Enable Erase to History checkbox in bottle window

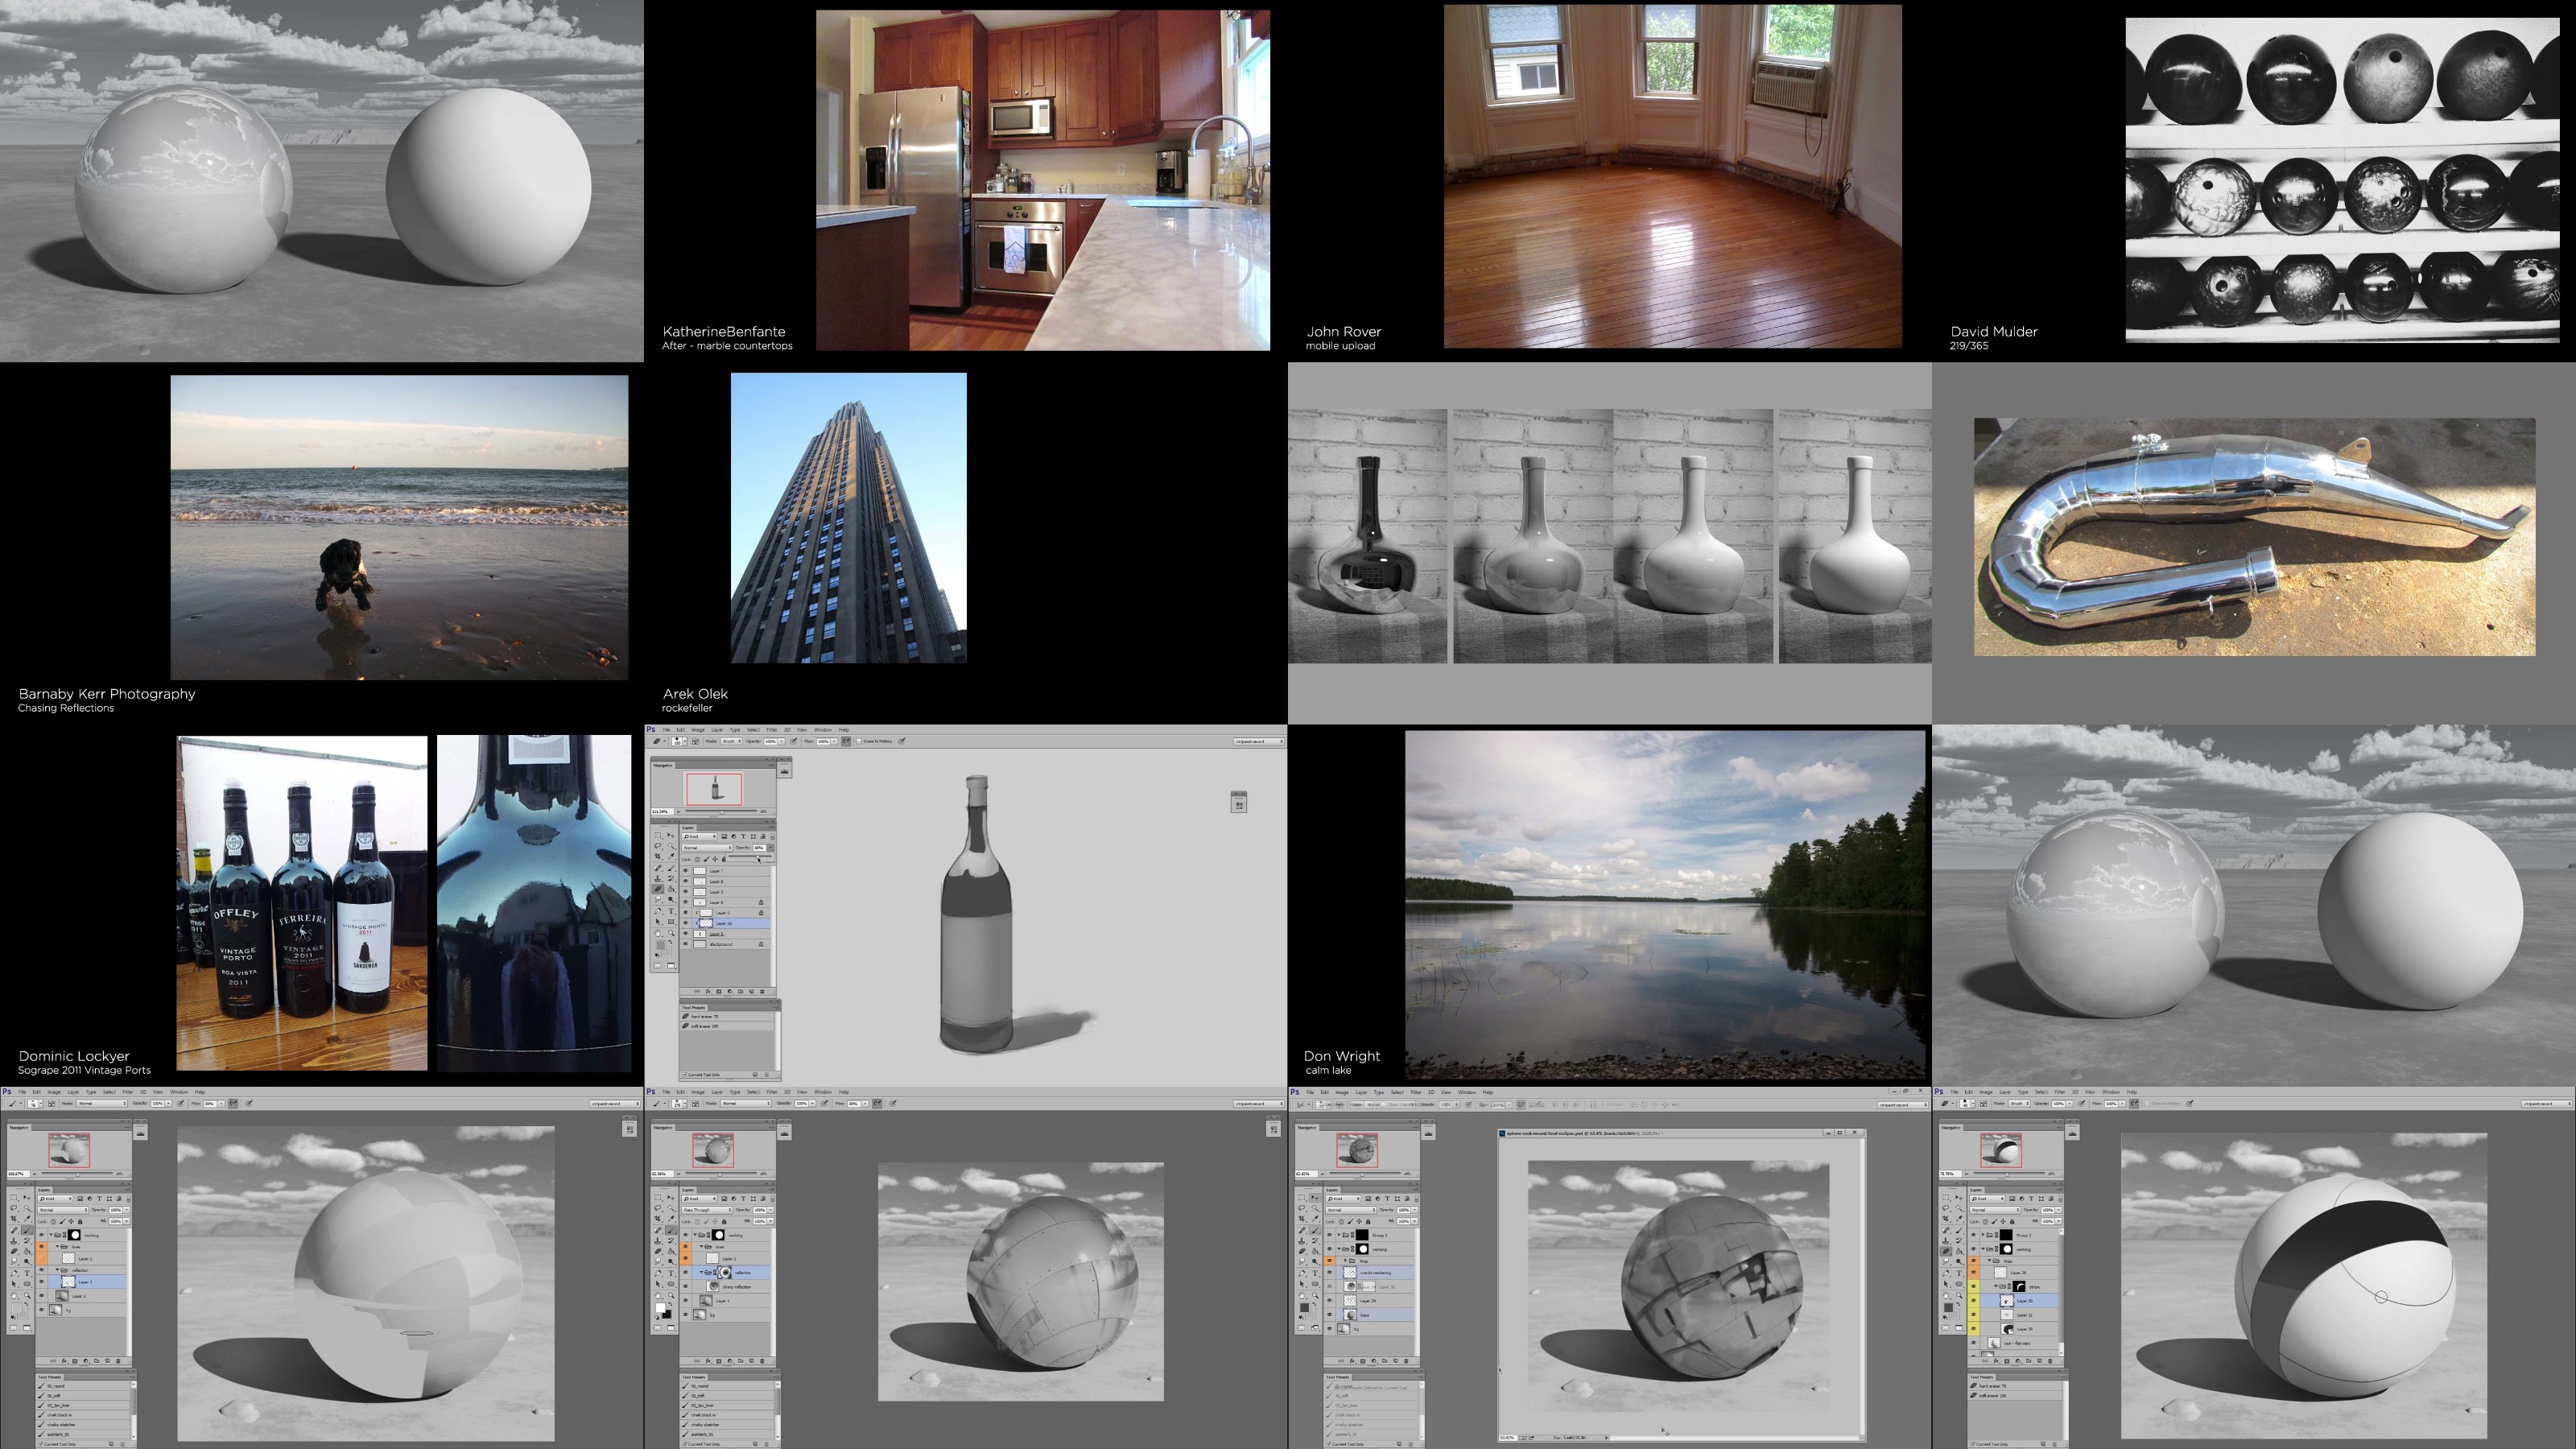[x=860, y=742]
